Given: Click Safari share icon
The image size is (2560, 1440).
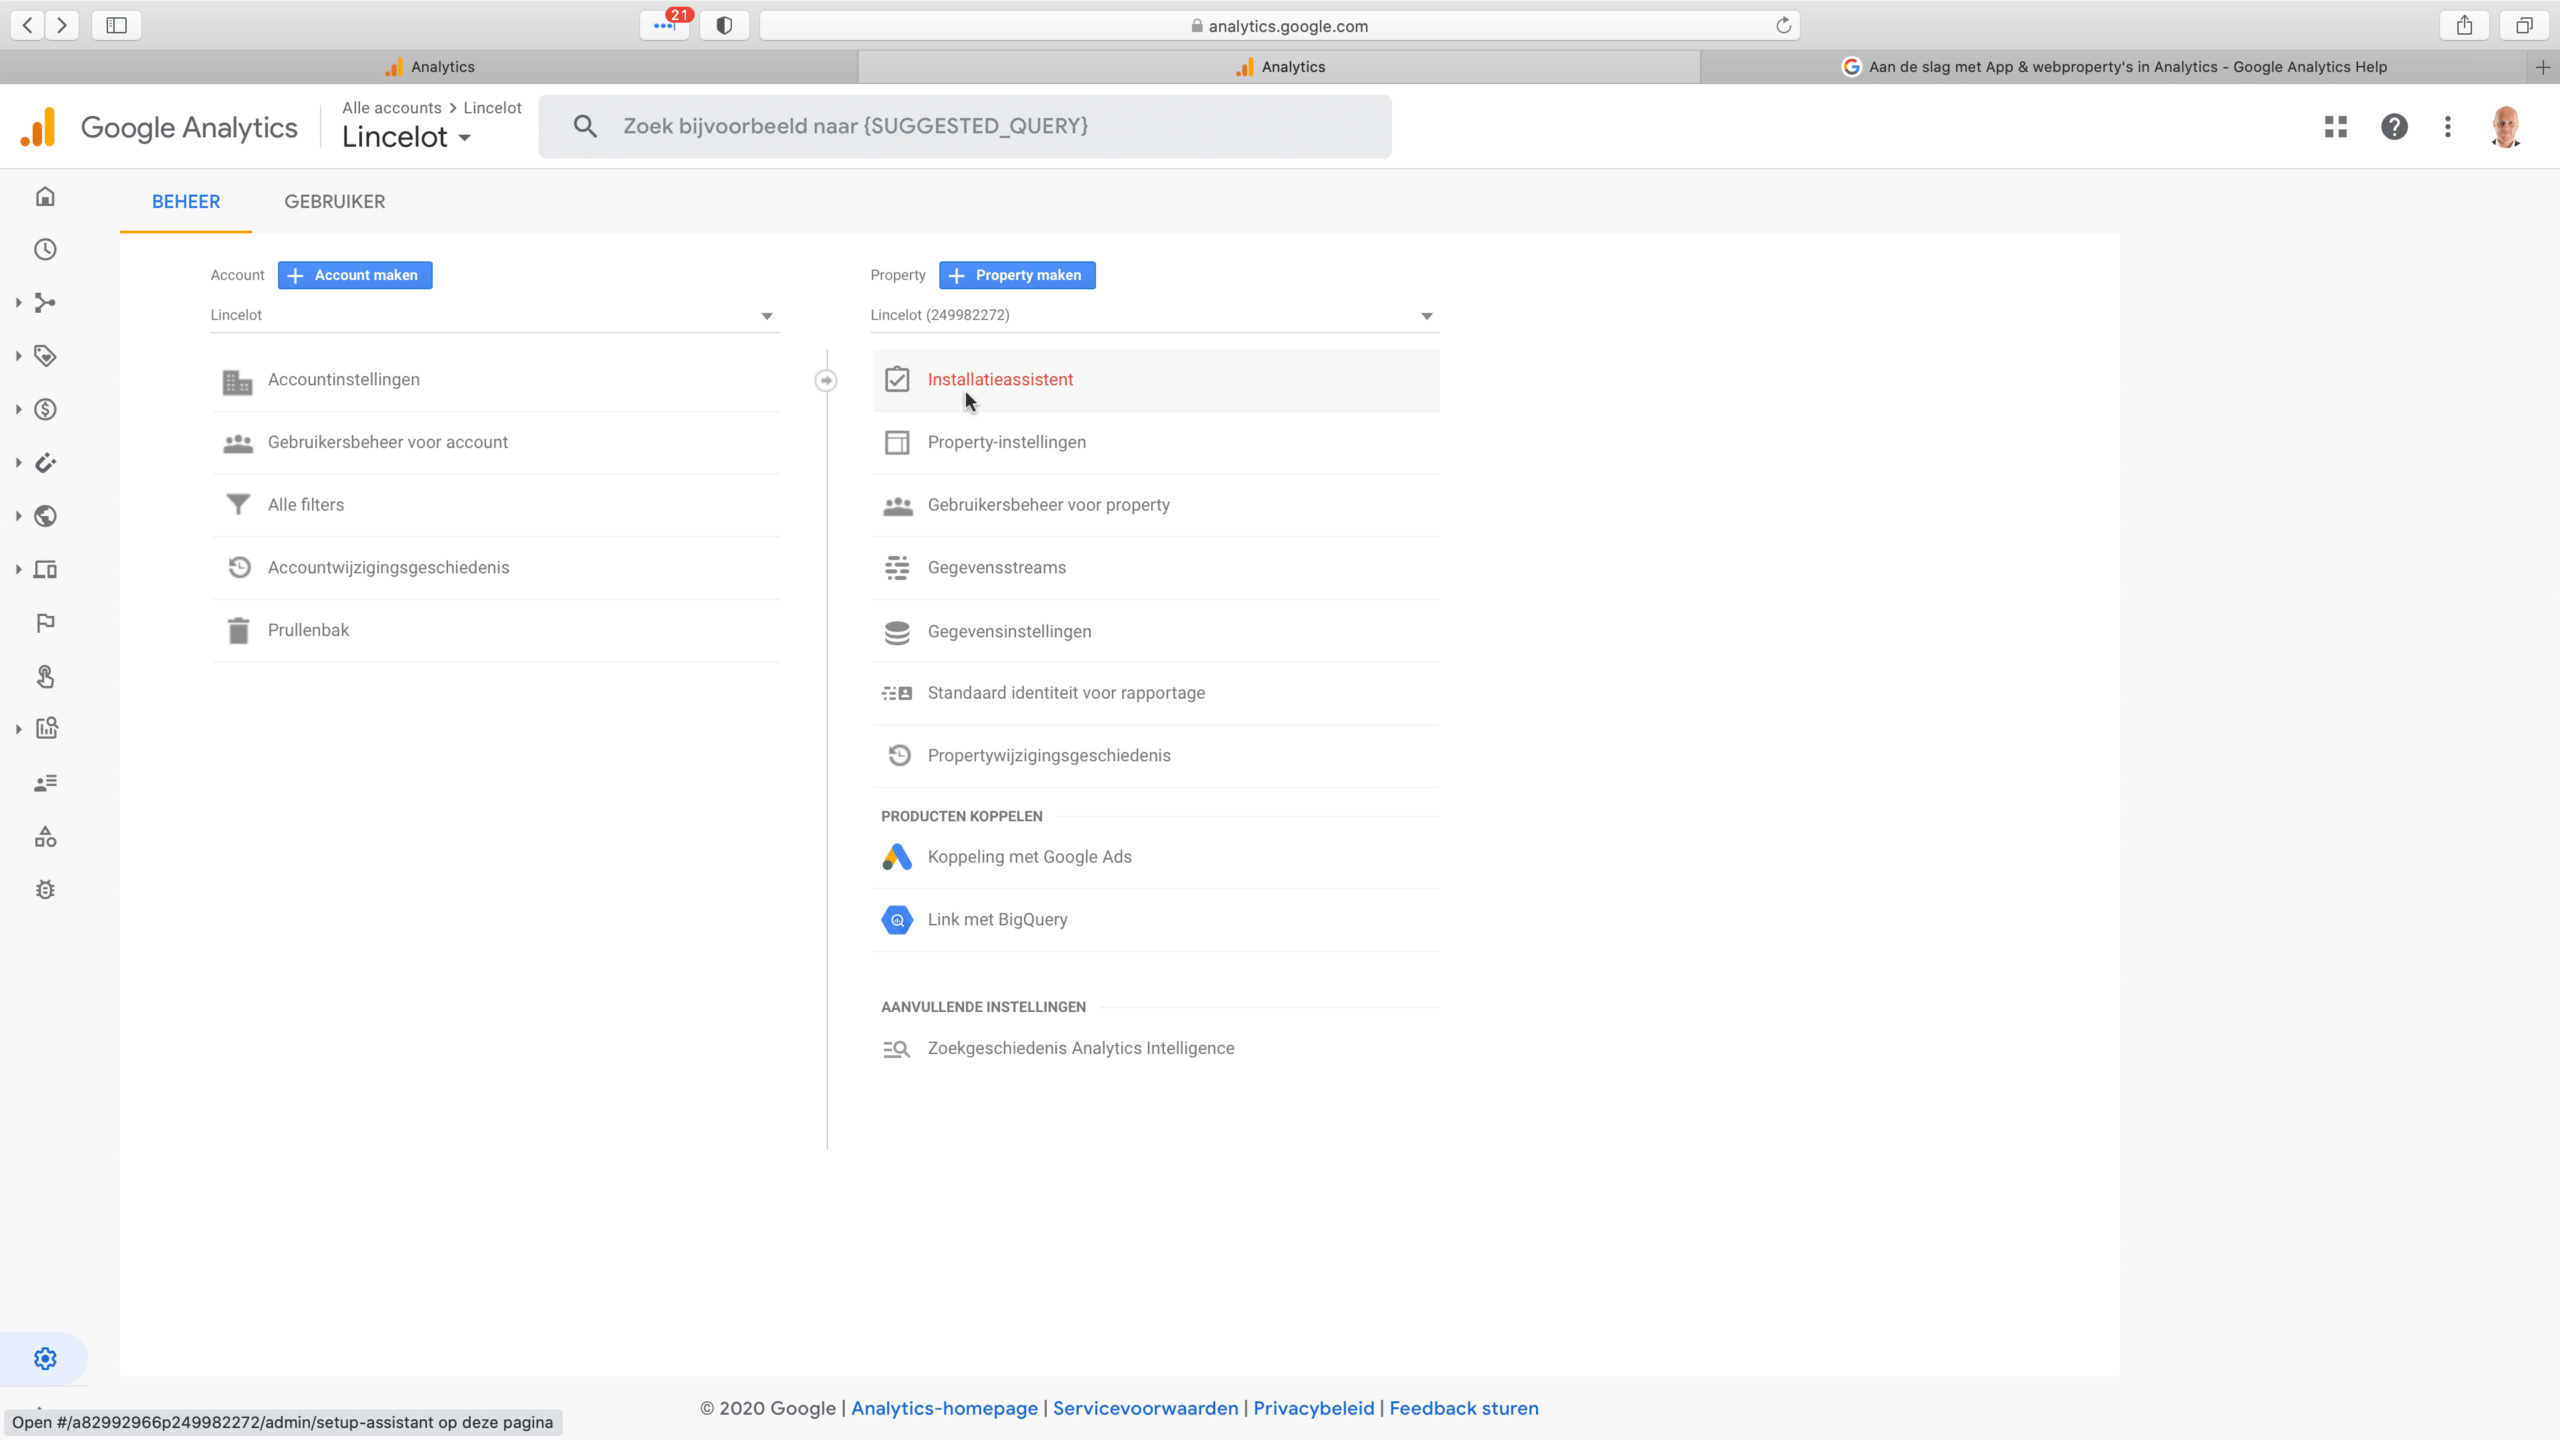Looking at the screenshot, I should (x=2464, y=25).
